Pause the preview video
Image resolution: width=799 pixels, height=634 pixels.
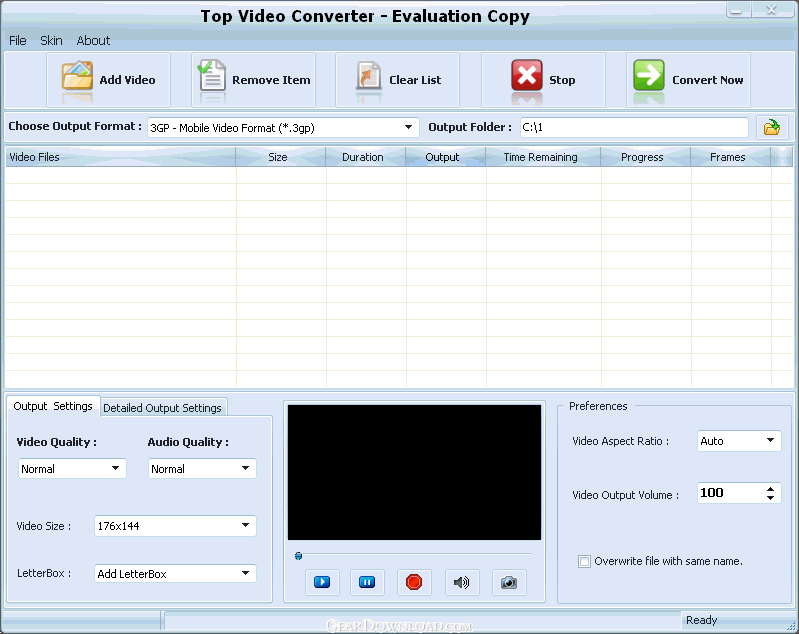[x=367, y=582]
